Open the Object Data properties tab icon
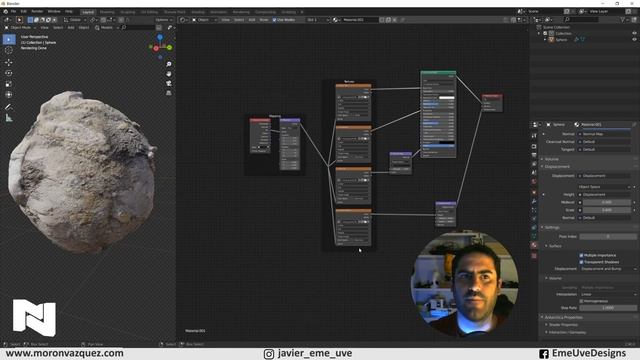The image size is (640, 360). coord(534,236)
